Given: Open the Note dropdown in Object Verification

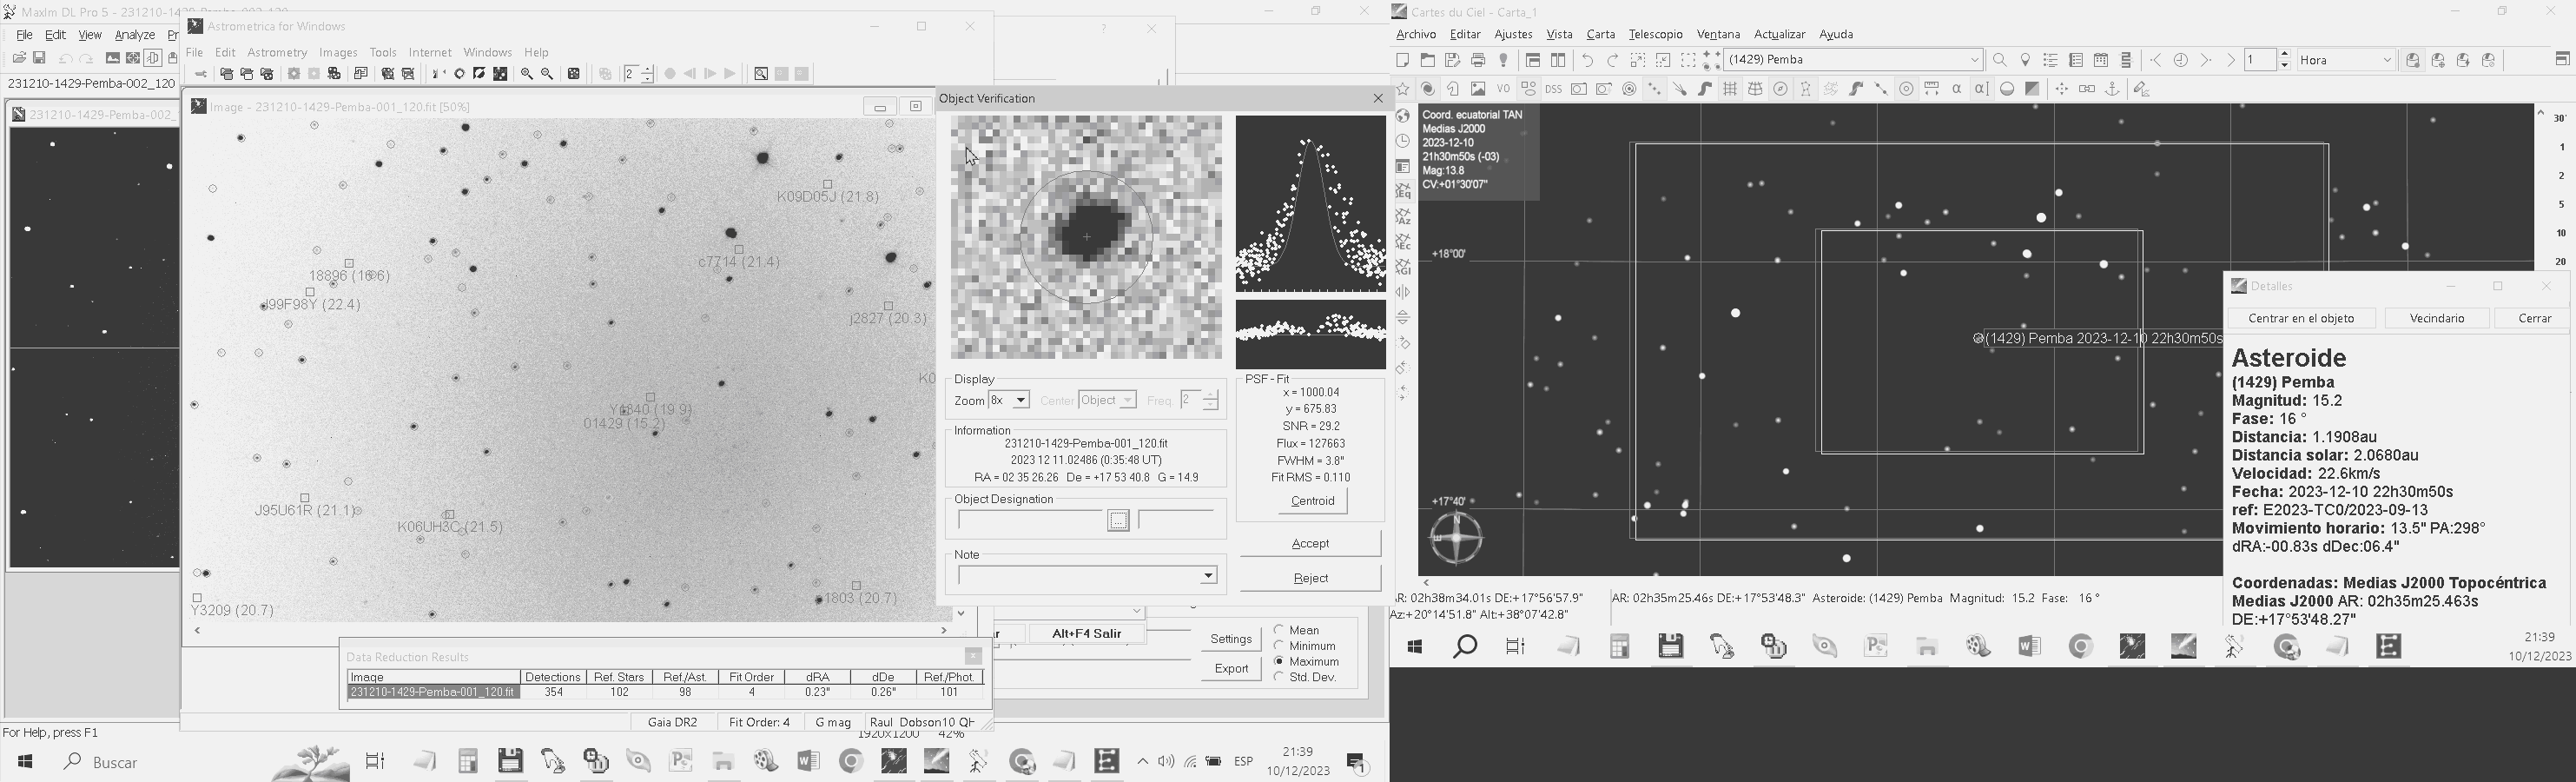Looking at the screenshot, I should [1208, 576].
